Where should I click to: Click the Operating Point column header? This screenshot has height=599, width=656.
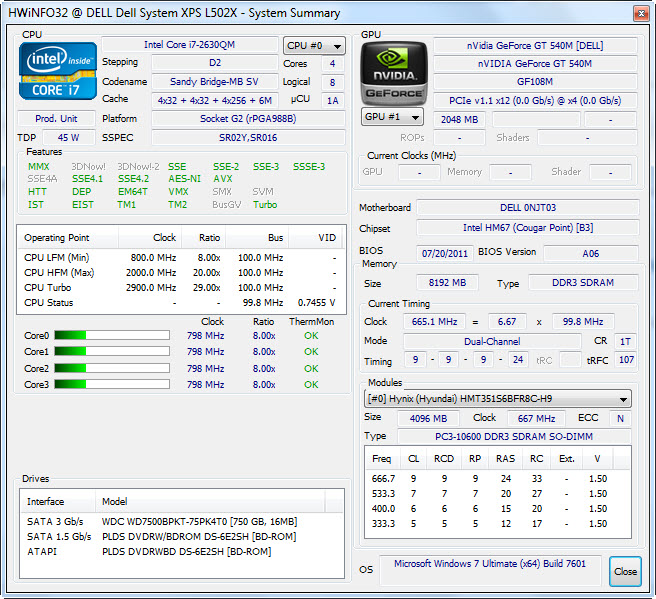(68, 238)
